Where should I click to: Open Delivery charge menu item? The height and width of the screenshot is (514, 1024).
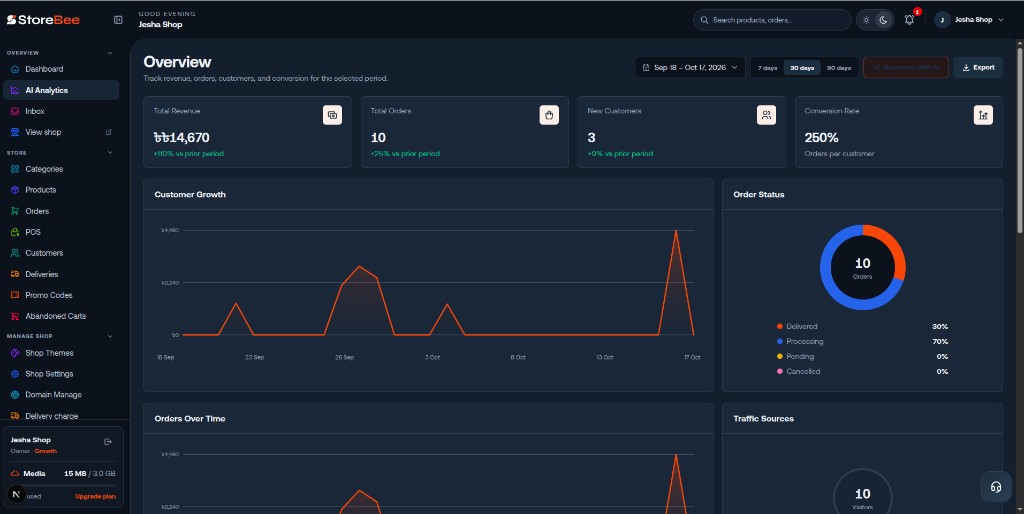pyautogui.click(x=61, y=415)
